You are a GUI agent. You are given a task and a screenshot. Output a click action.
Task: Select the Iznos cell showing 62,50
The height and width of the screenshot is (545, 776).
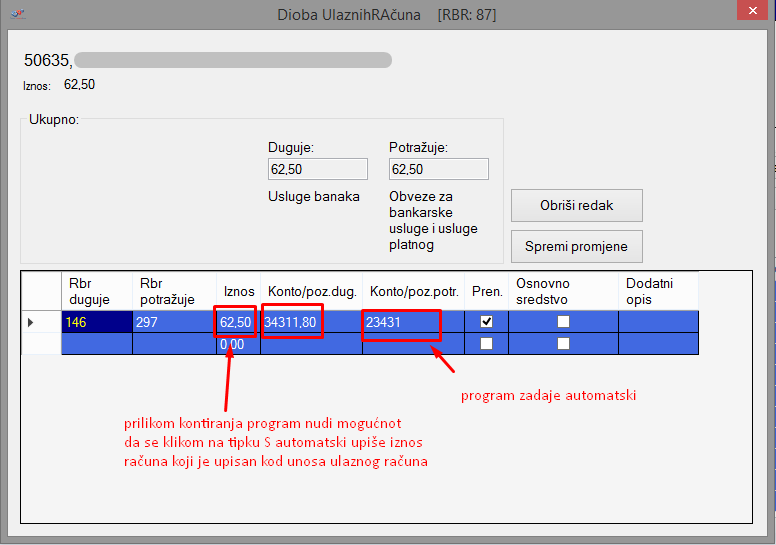tap(236, 322)
